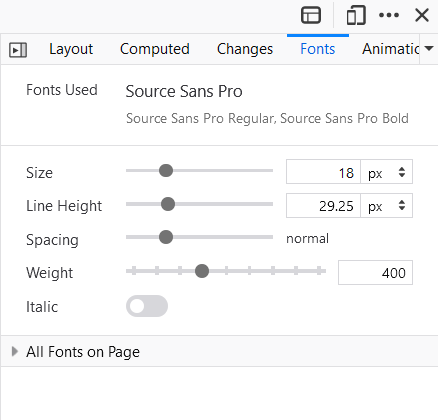Select the Animations tab
Image resolution: width=438 pixels, height=420 pixels.
pos(390,49)
